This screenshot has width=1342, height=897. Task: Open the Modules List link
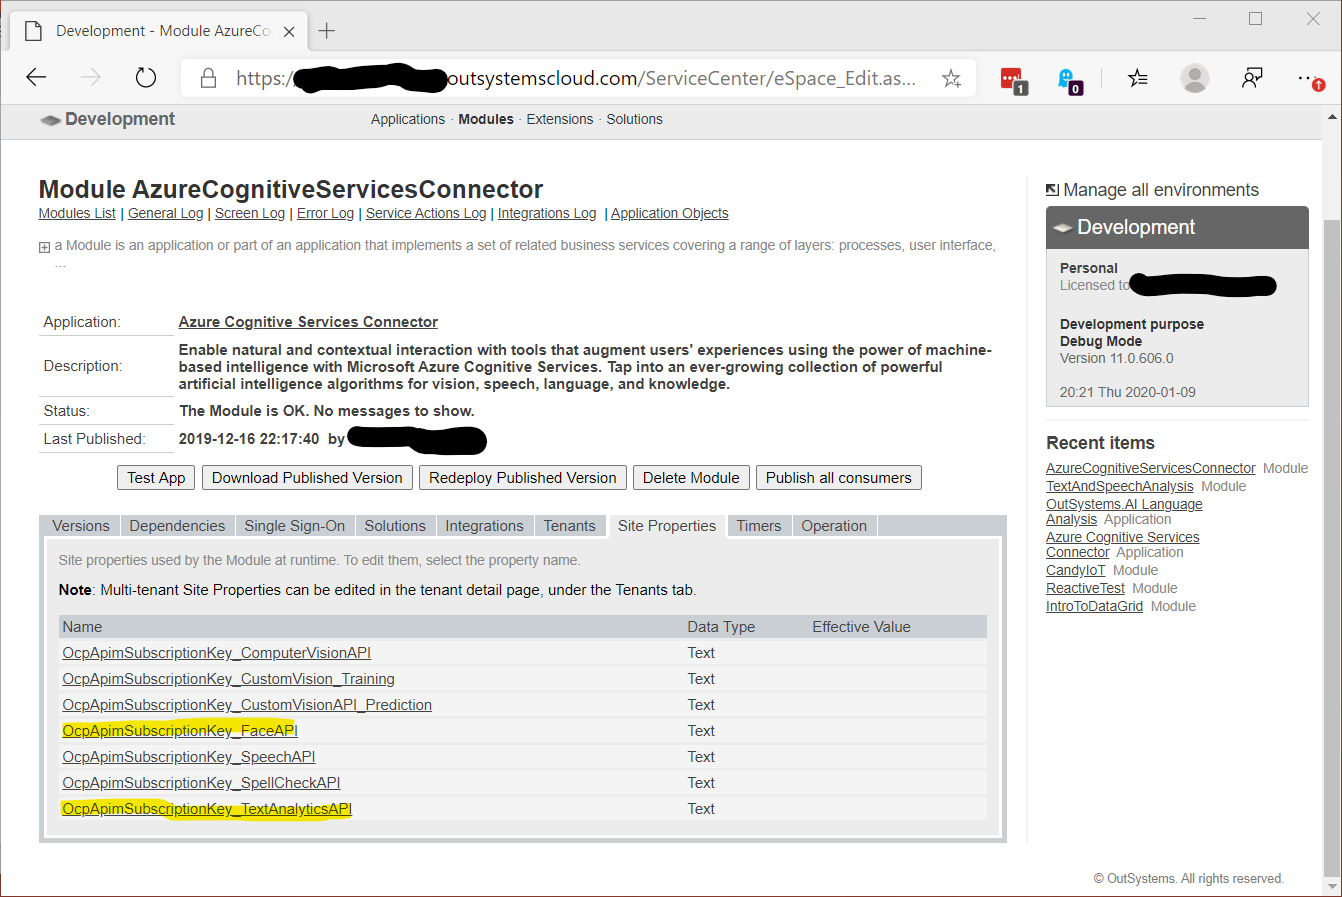(x=77, y=213)
